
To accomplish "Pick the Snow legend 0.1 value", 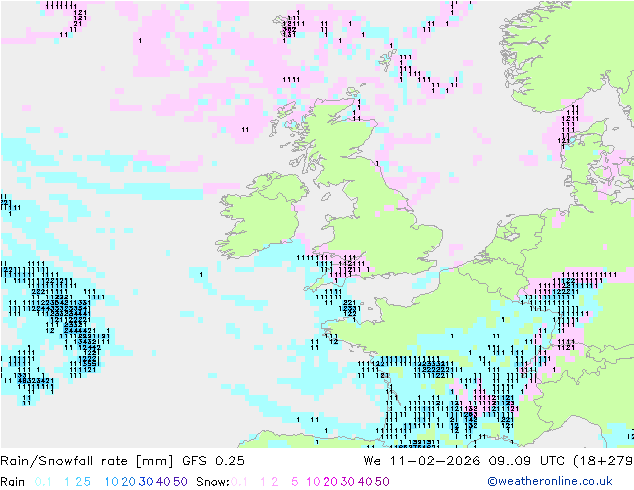I will point(239,482).
